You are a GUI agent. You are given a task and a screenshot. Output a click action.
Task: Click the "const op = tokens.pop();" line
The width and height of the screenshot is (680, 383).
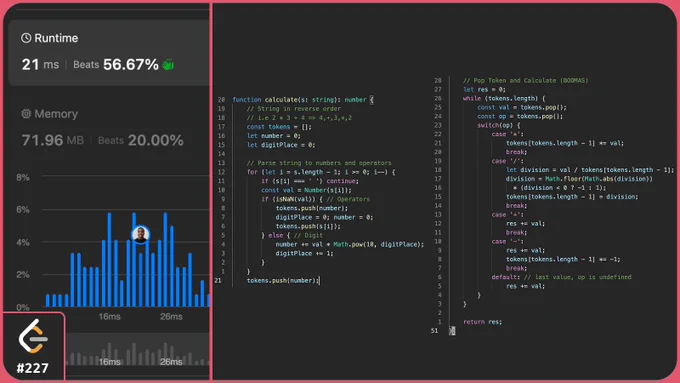pyautogui.click(x=520, y=116)
